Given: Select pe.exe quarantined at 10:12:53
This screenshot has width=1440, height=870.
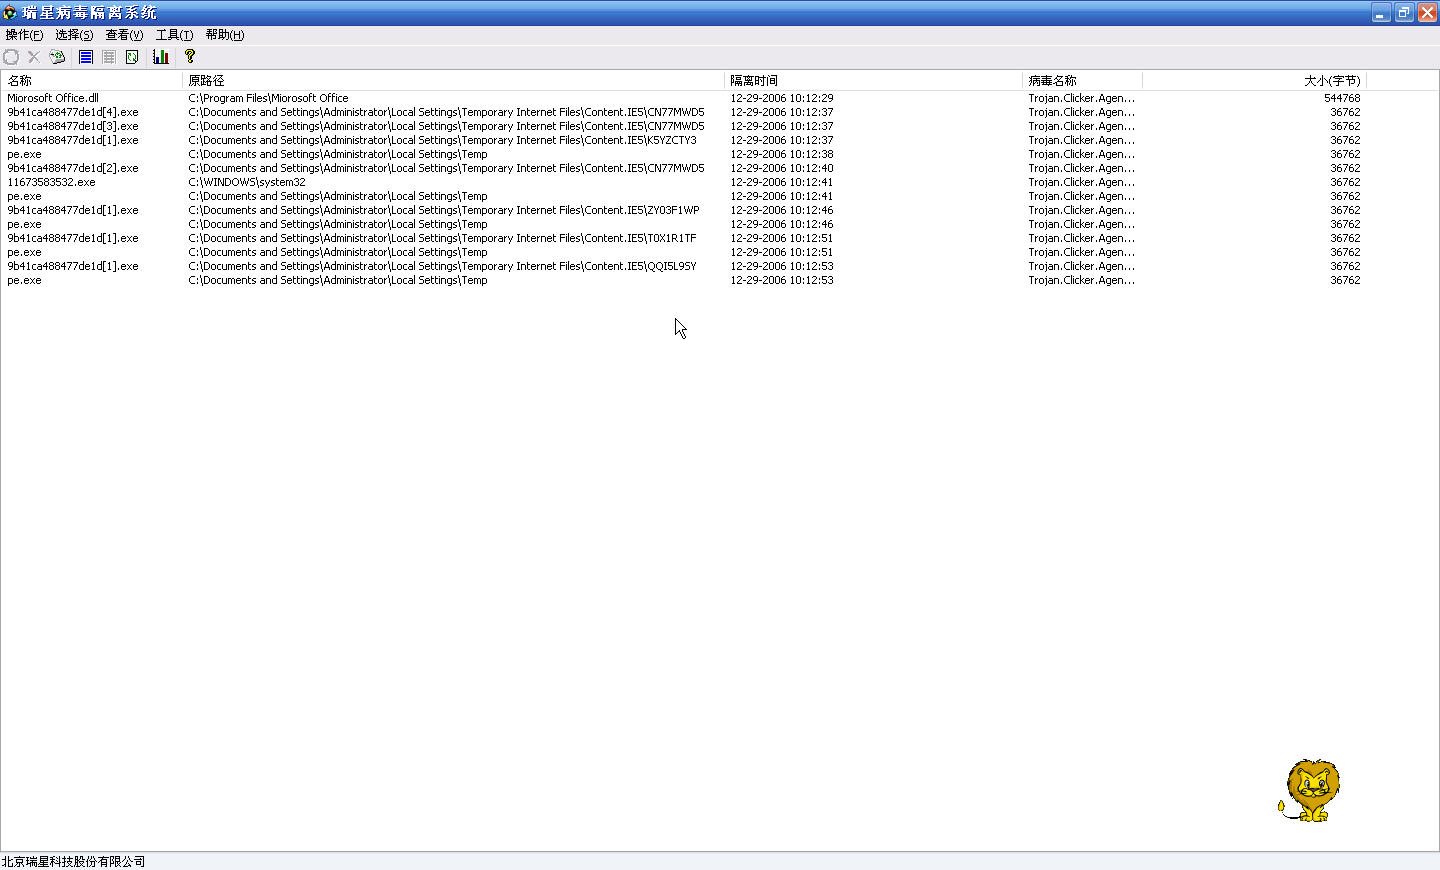Looking at the screenshot, I should pyautogui.click(x=24, y=280).
